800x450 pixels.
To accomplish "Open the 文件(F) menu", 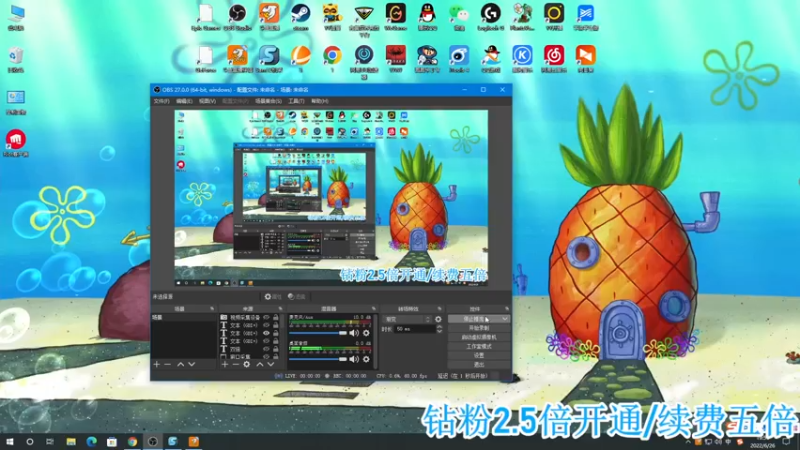I will [162, 101].
